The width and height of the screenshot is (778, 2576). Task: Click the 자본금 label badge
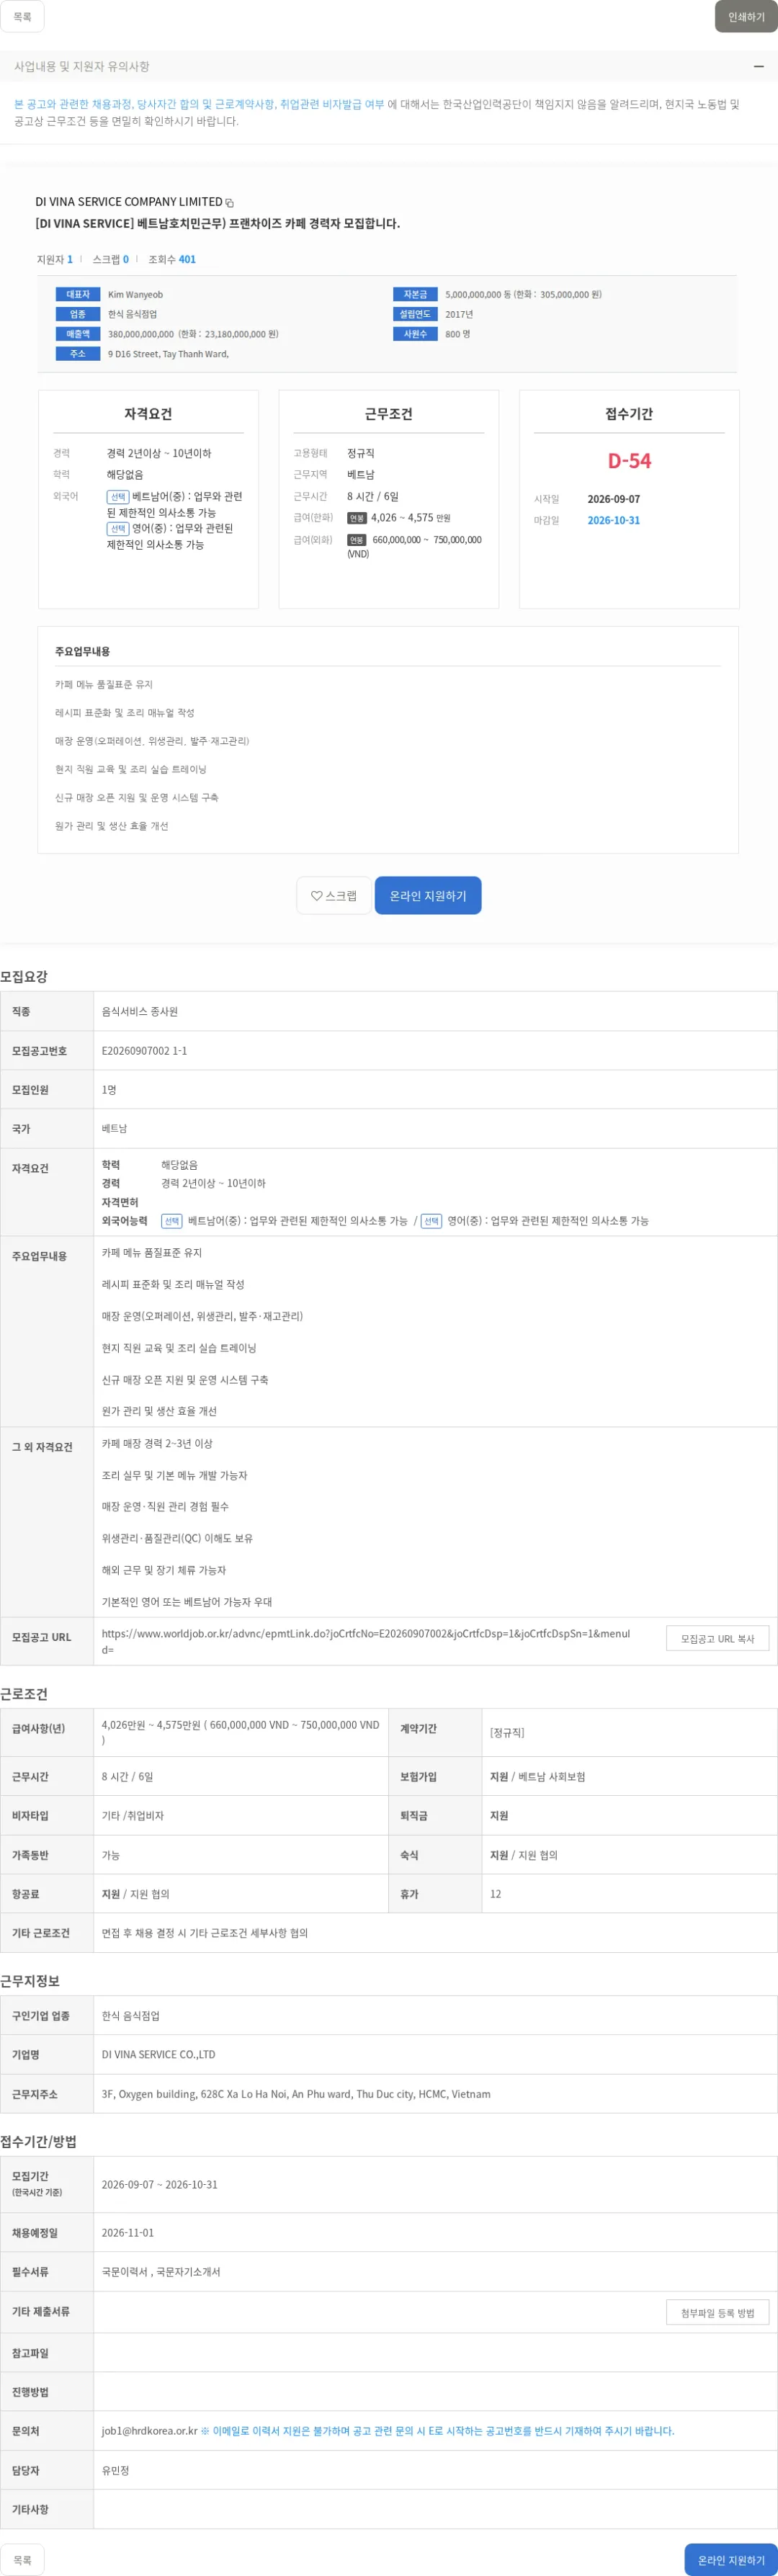(415, 294)
